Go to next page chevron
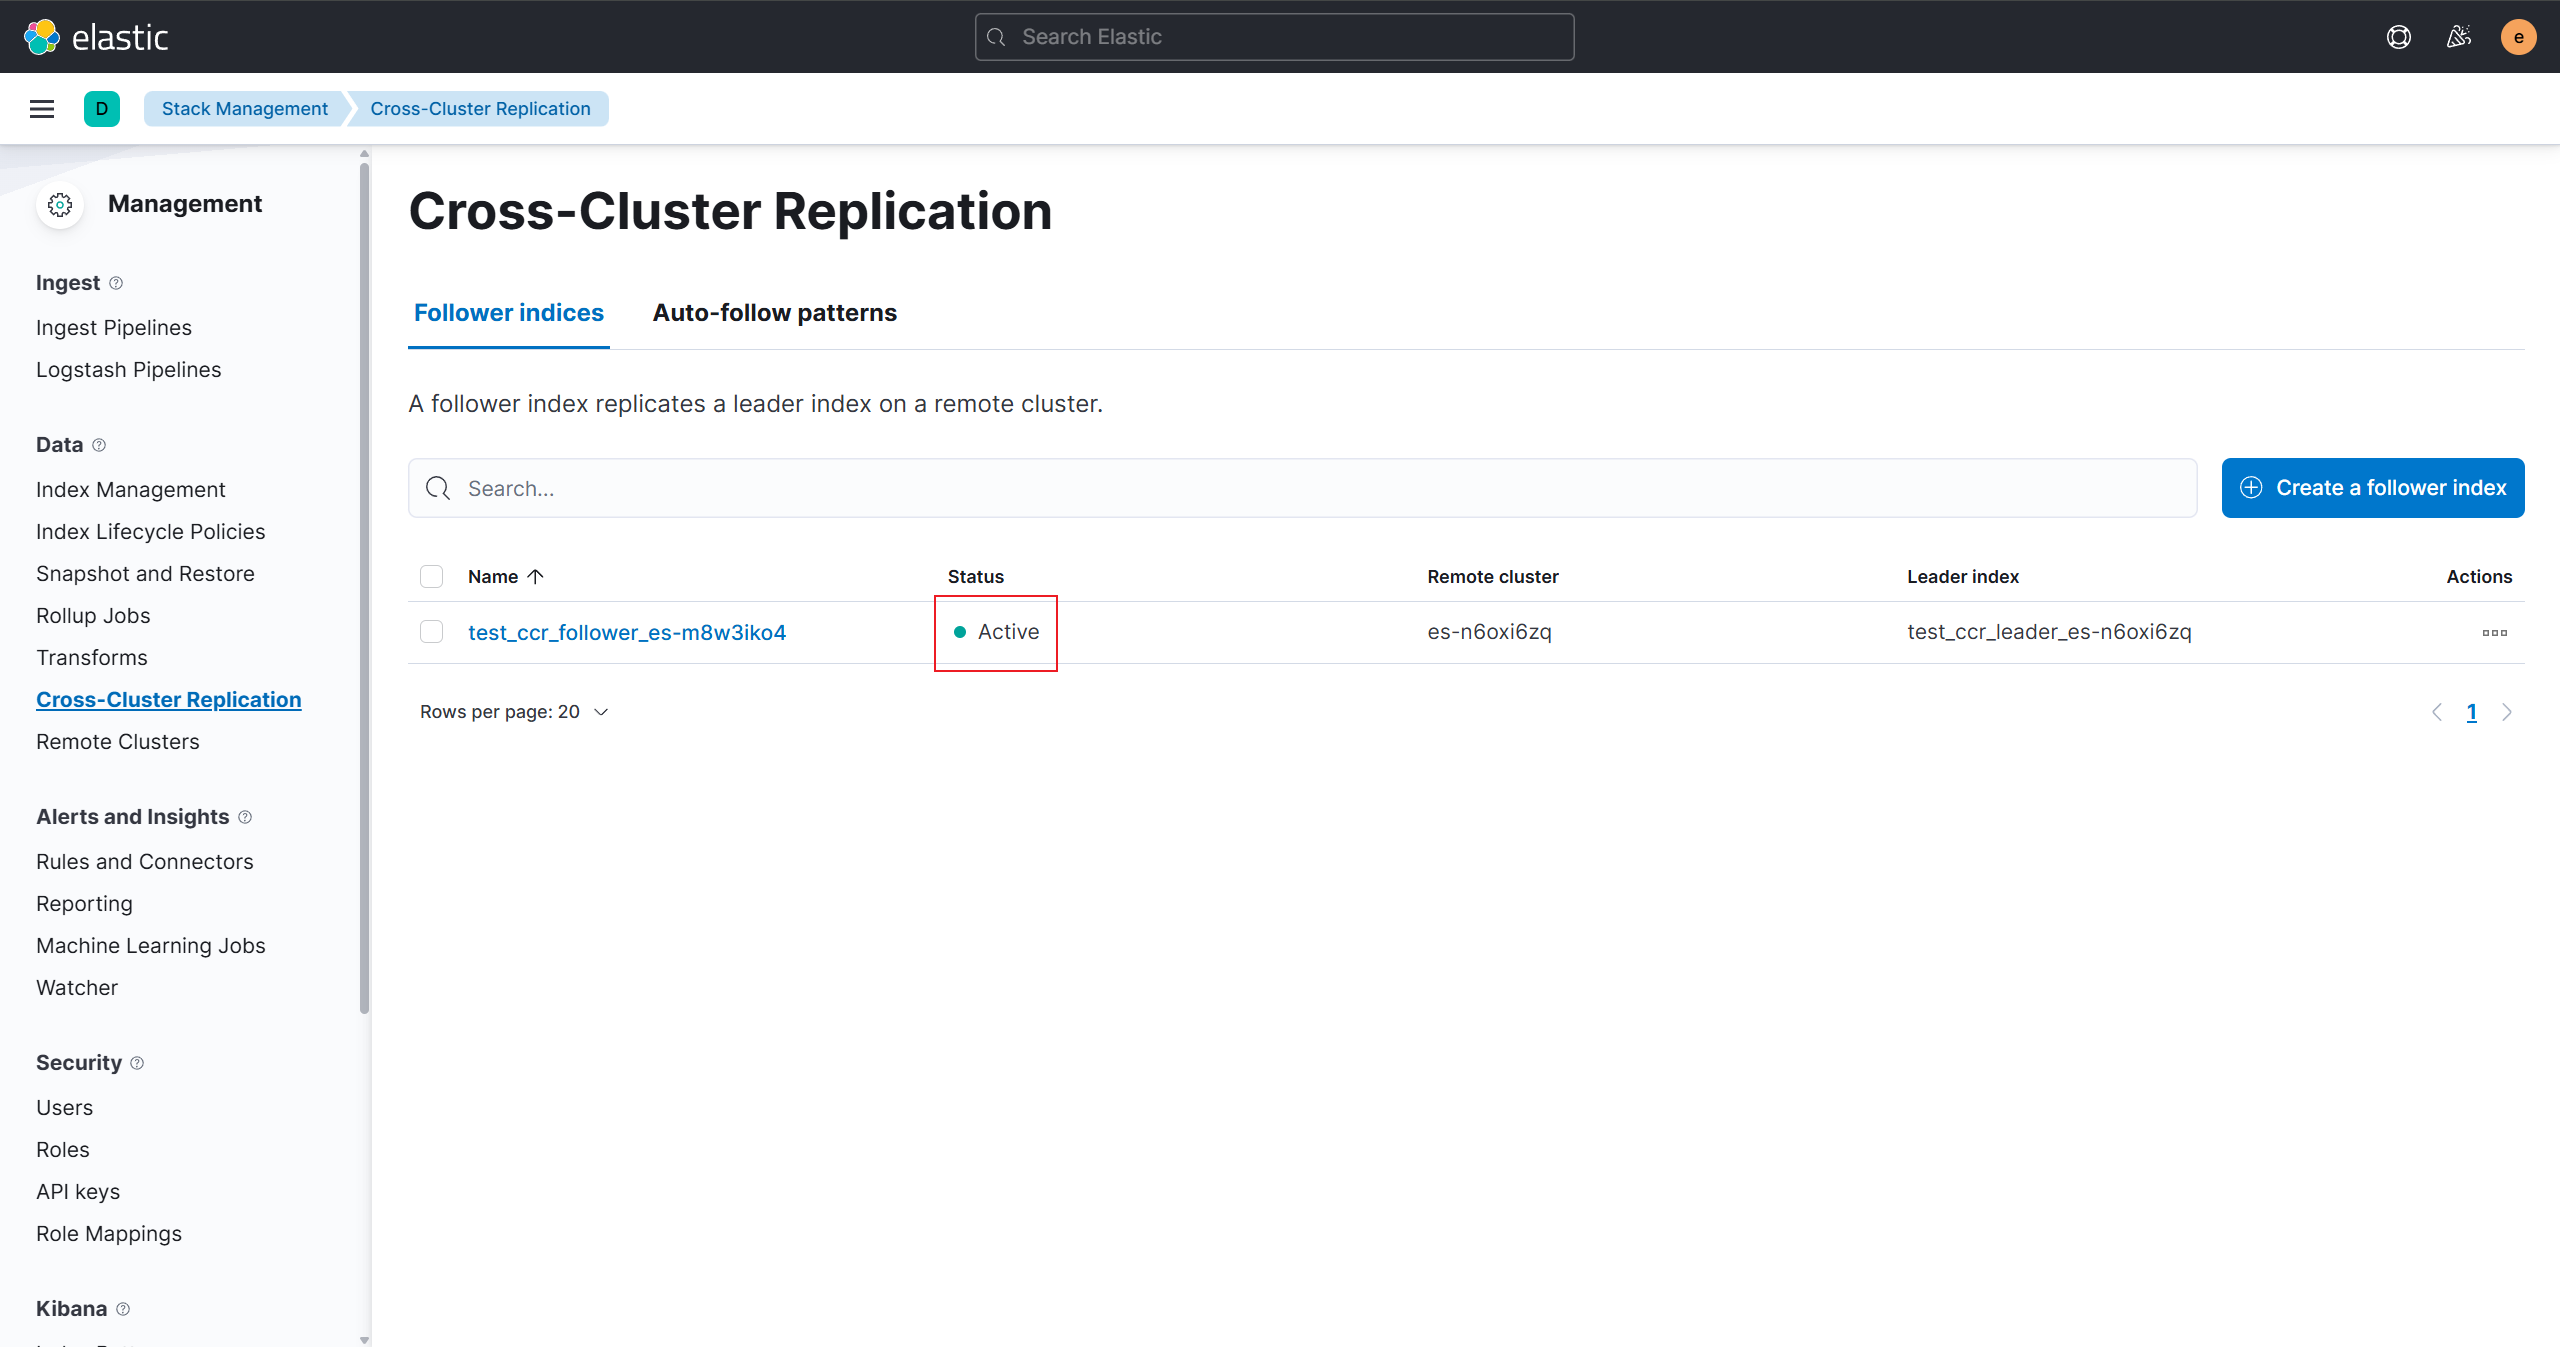2560x1347 pixels. point(2506,712)
